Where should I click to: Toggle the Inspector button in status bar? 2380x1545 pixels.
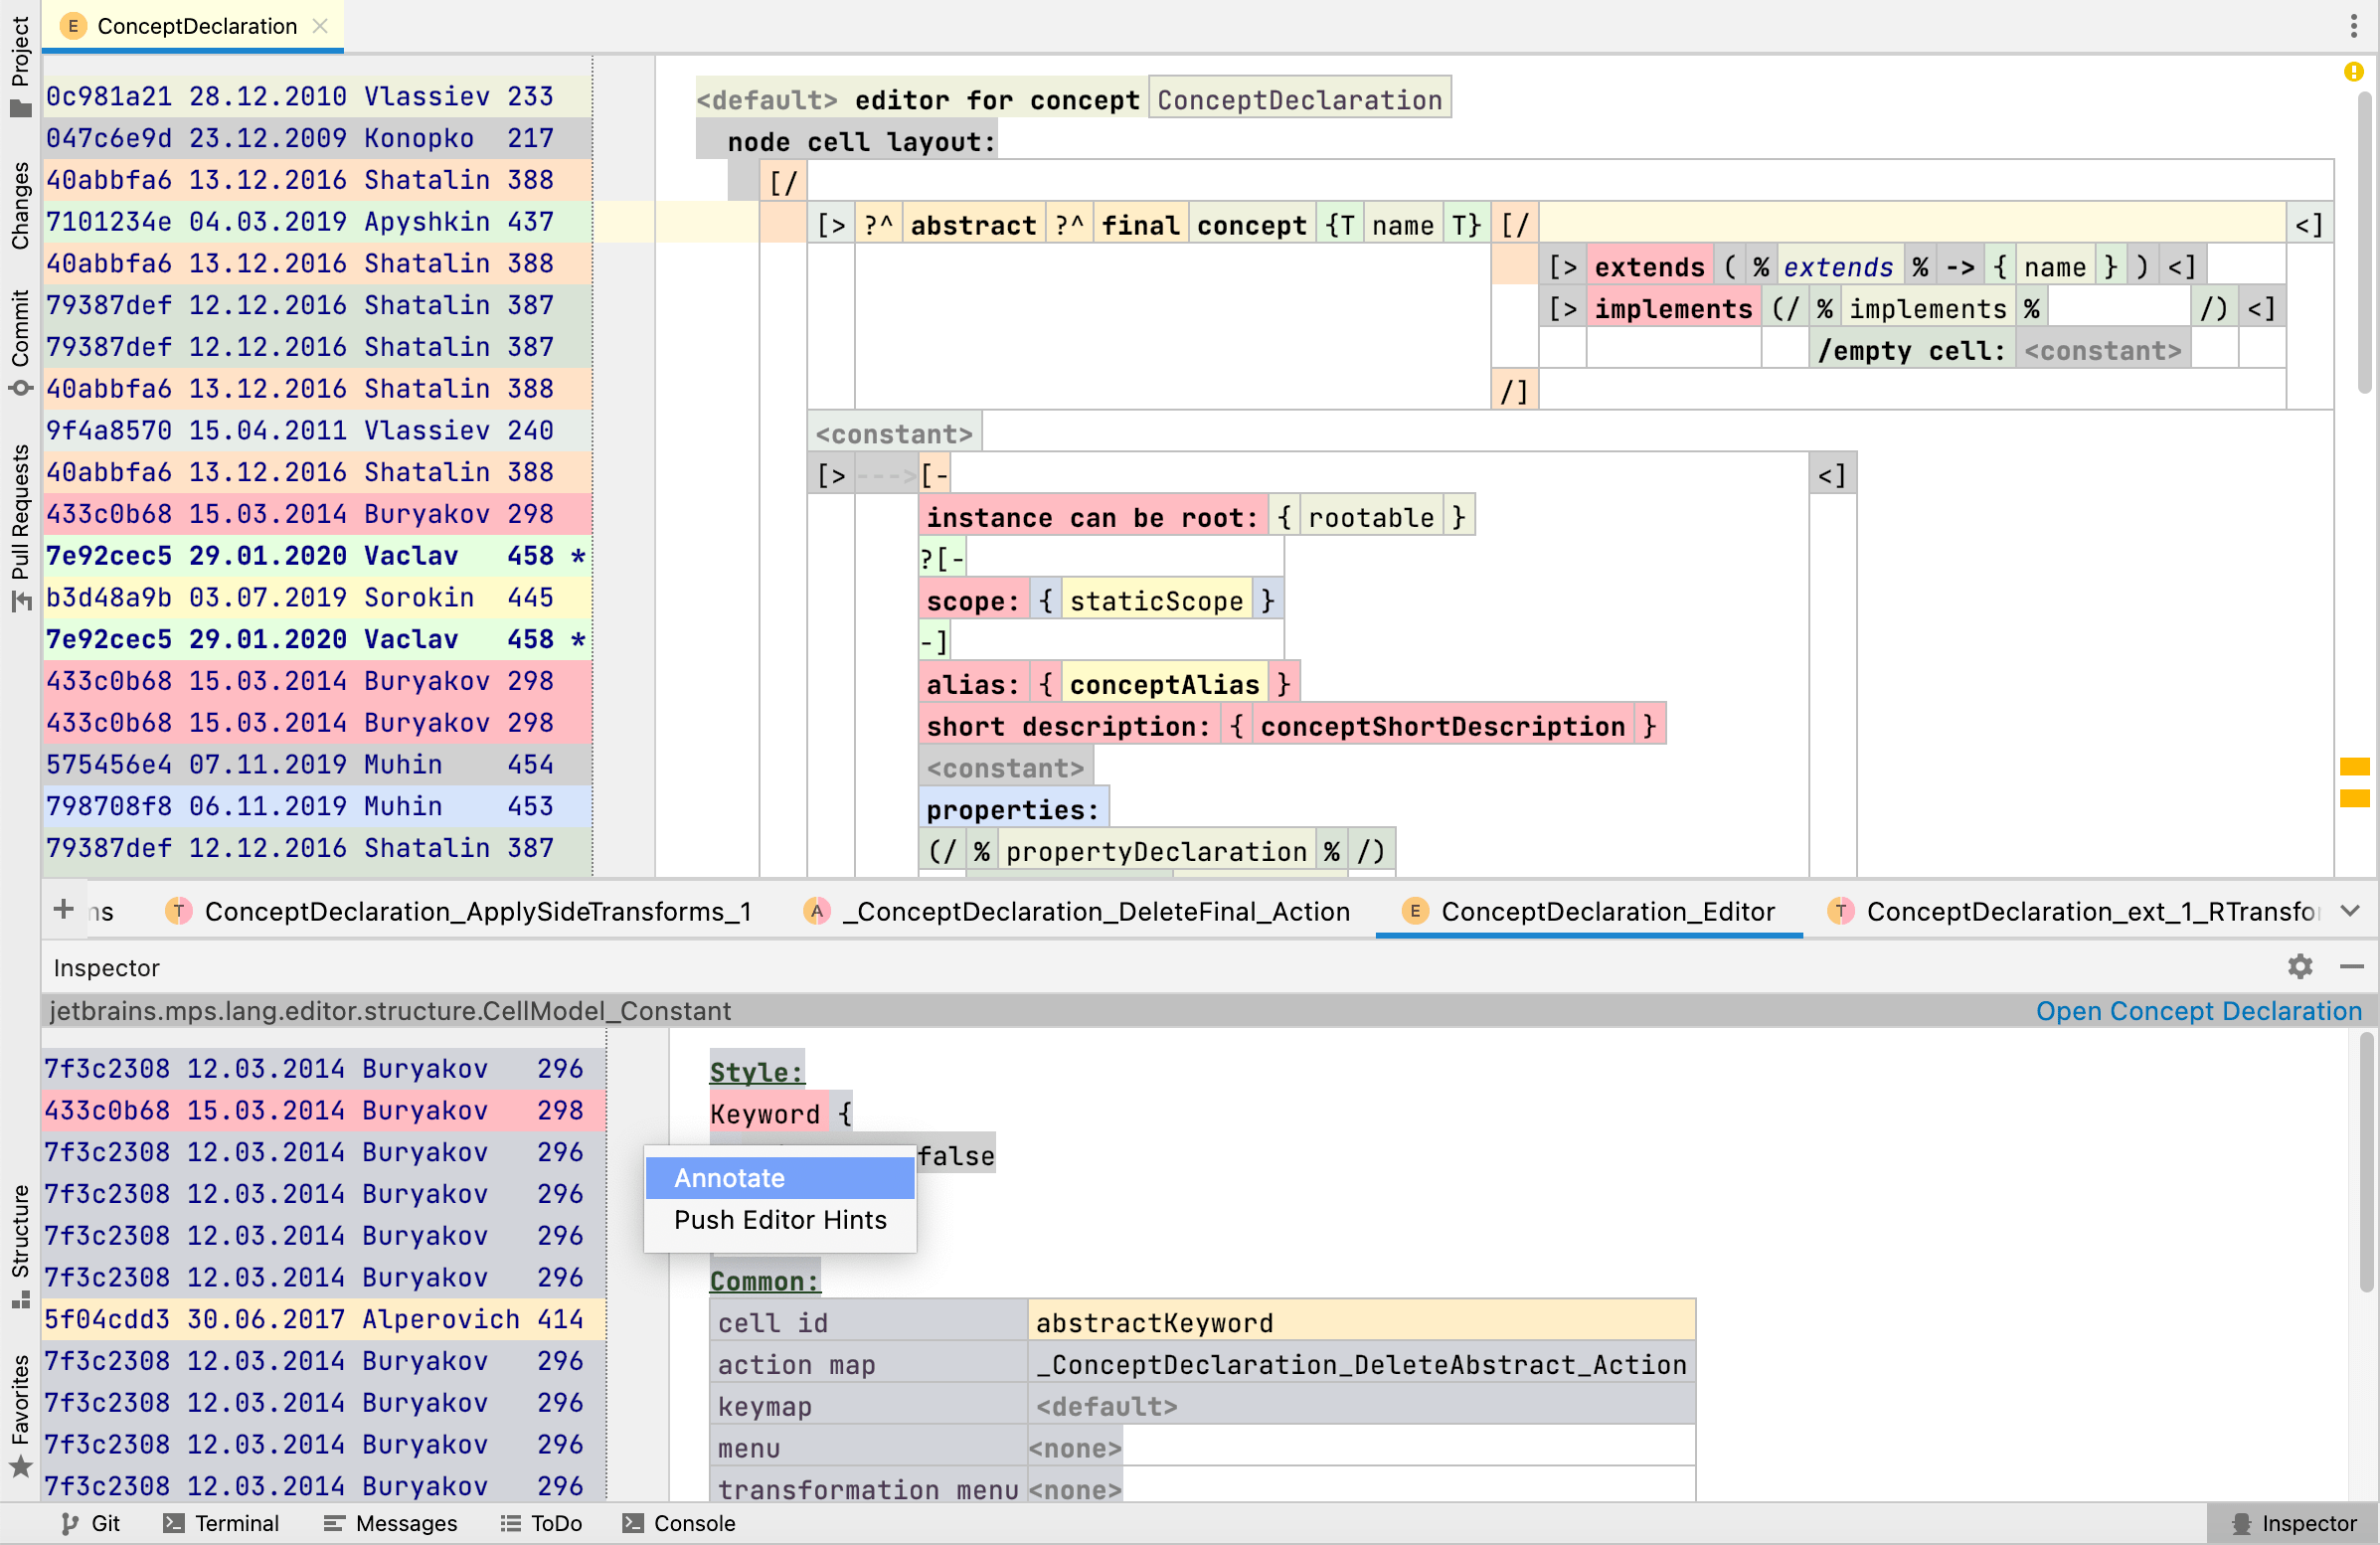(2293, 1523)
